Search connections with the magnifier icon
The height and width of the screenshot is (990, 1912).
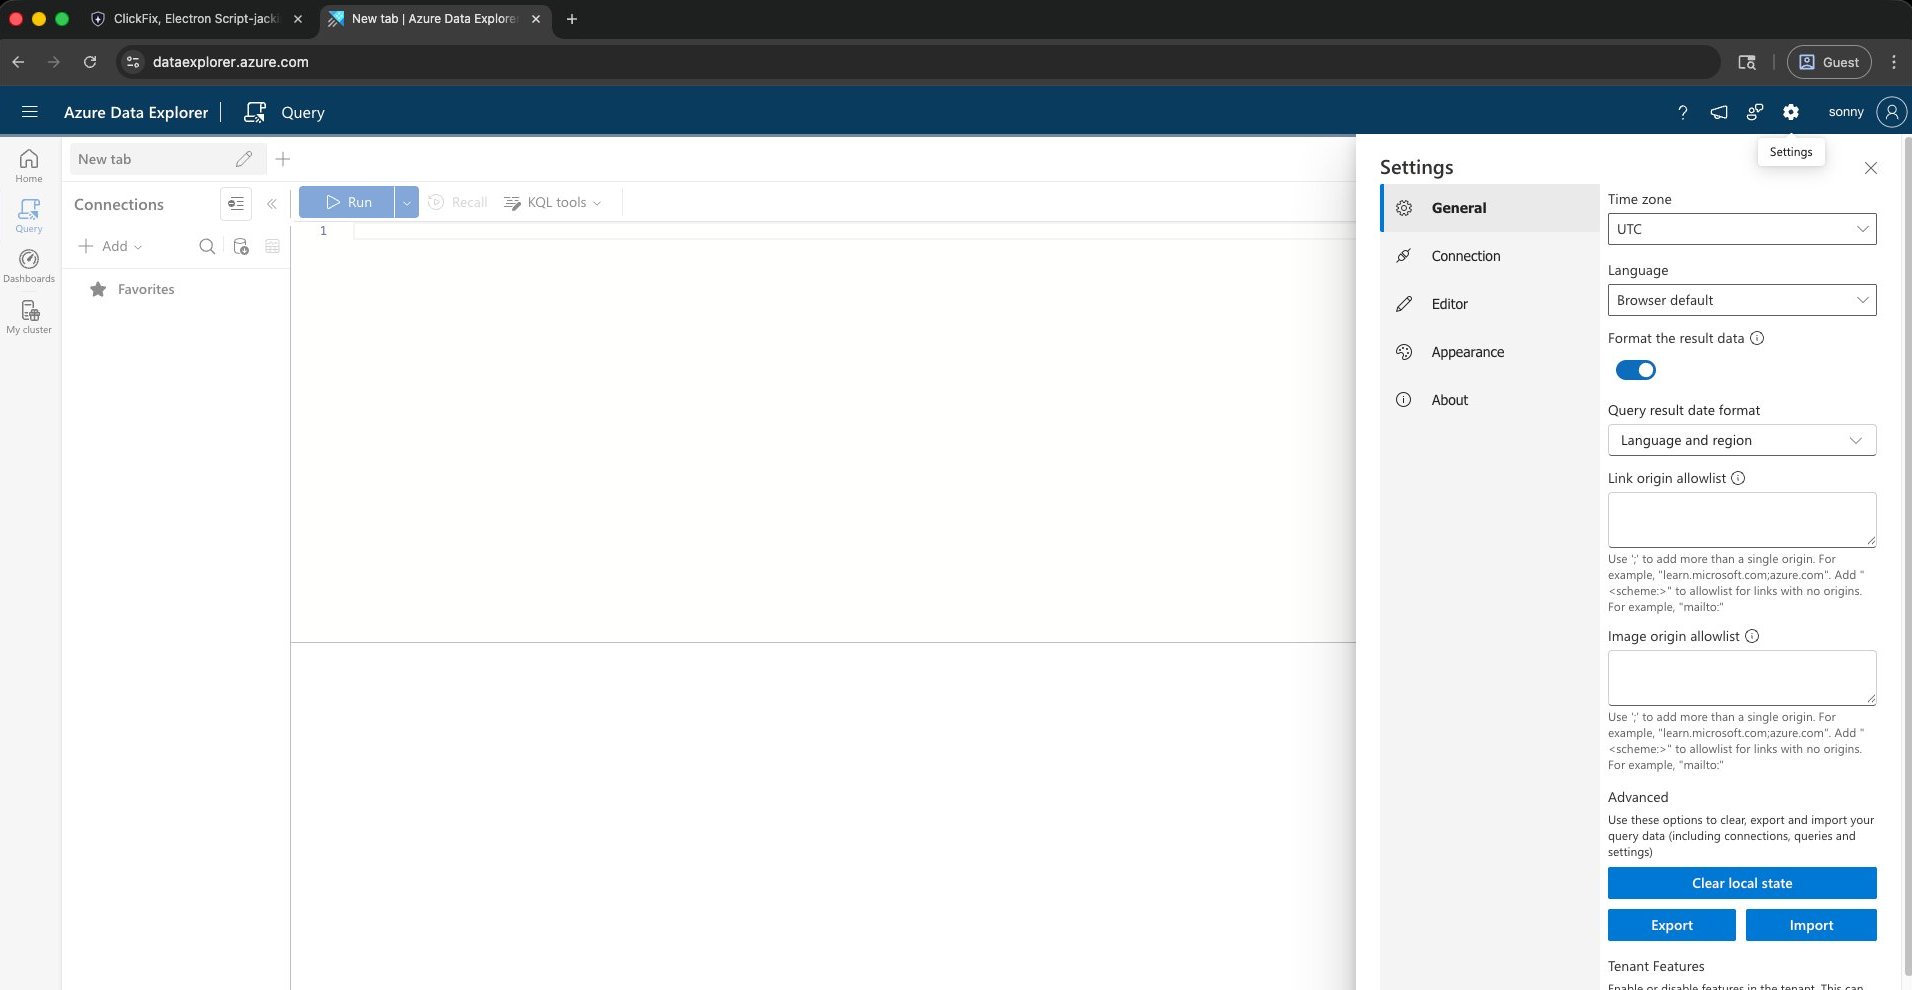pos(207,246)
